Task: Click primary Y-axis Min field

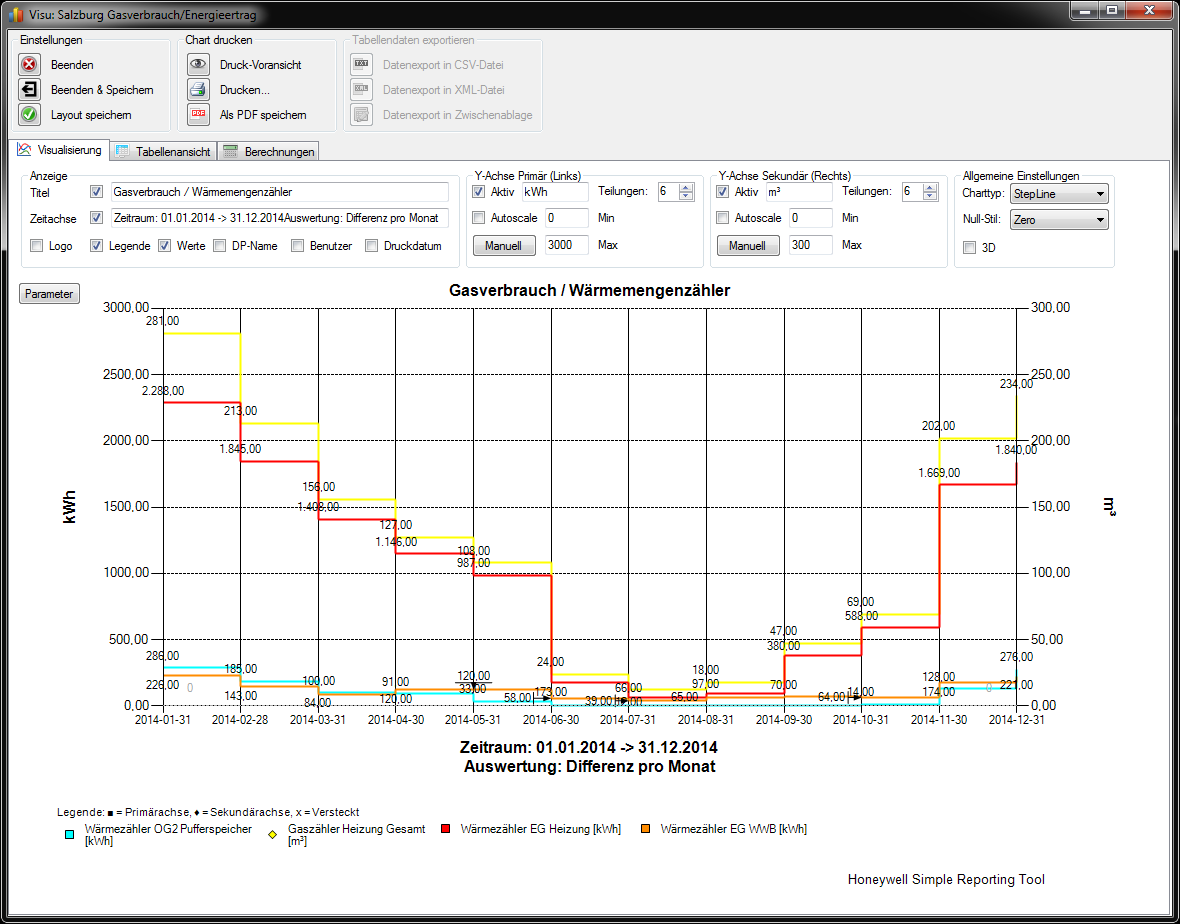Action: pyautogui.click(x=567, y=218)
